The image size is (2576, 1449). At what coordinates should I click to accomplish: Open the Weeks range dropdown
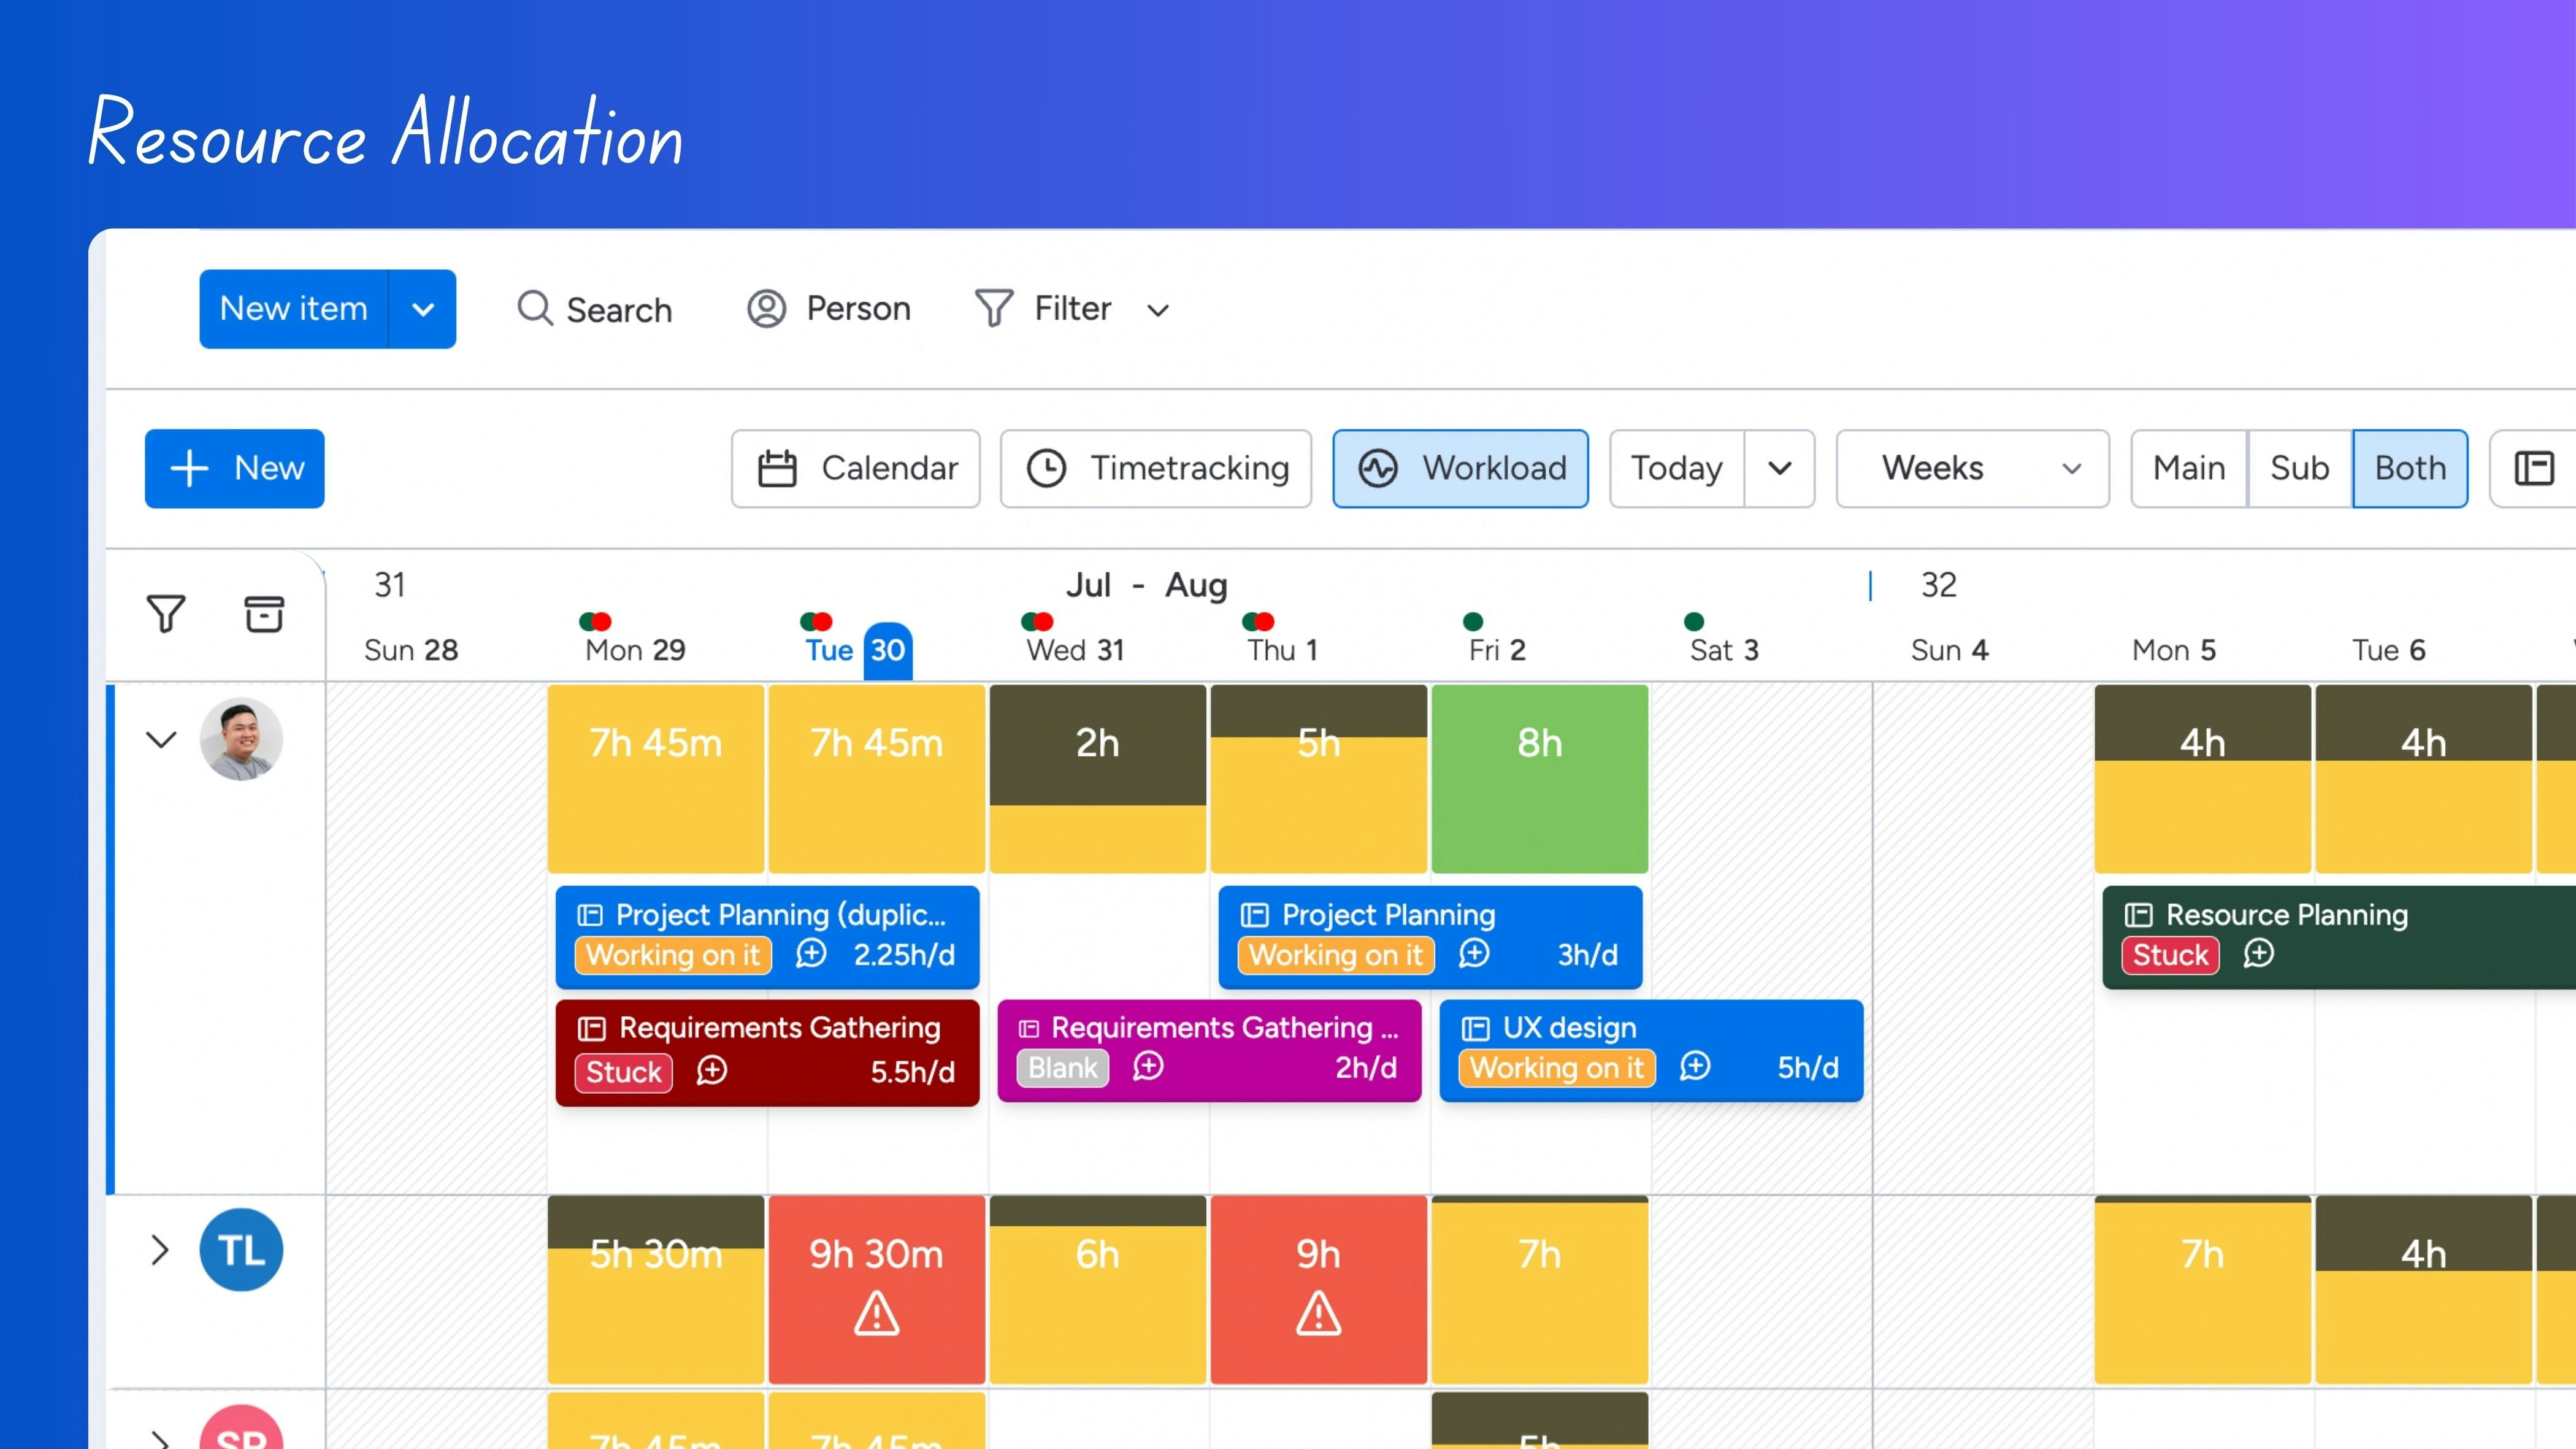pyautogui.click(x=1973, y=468)
